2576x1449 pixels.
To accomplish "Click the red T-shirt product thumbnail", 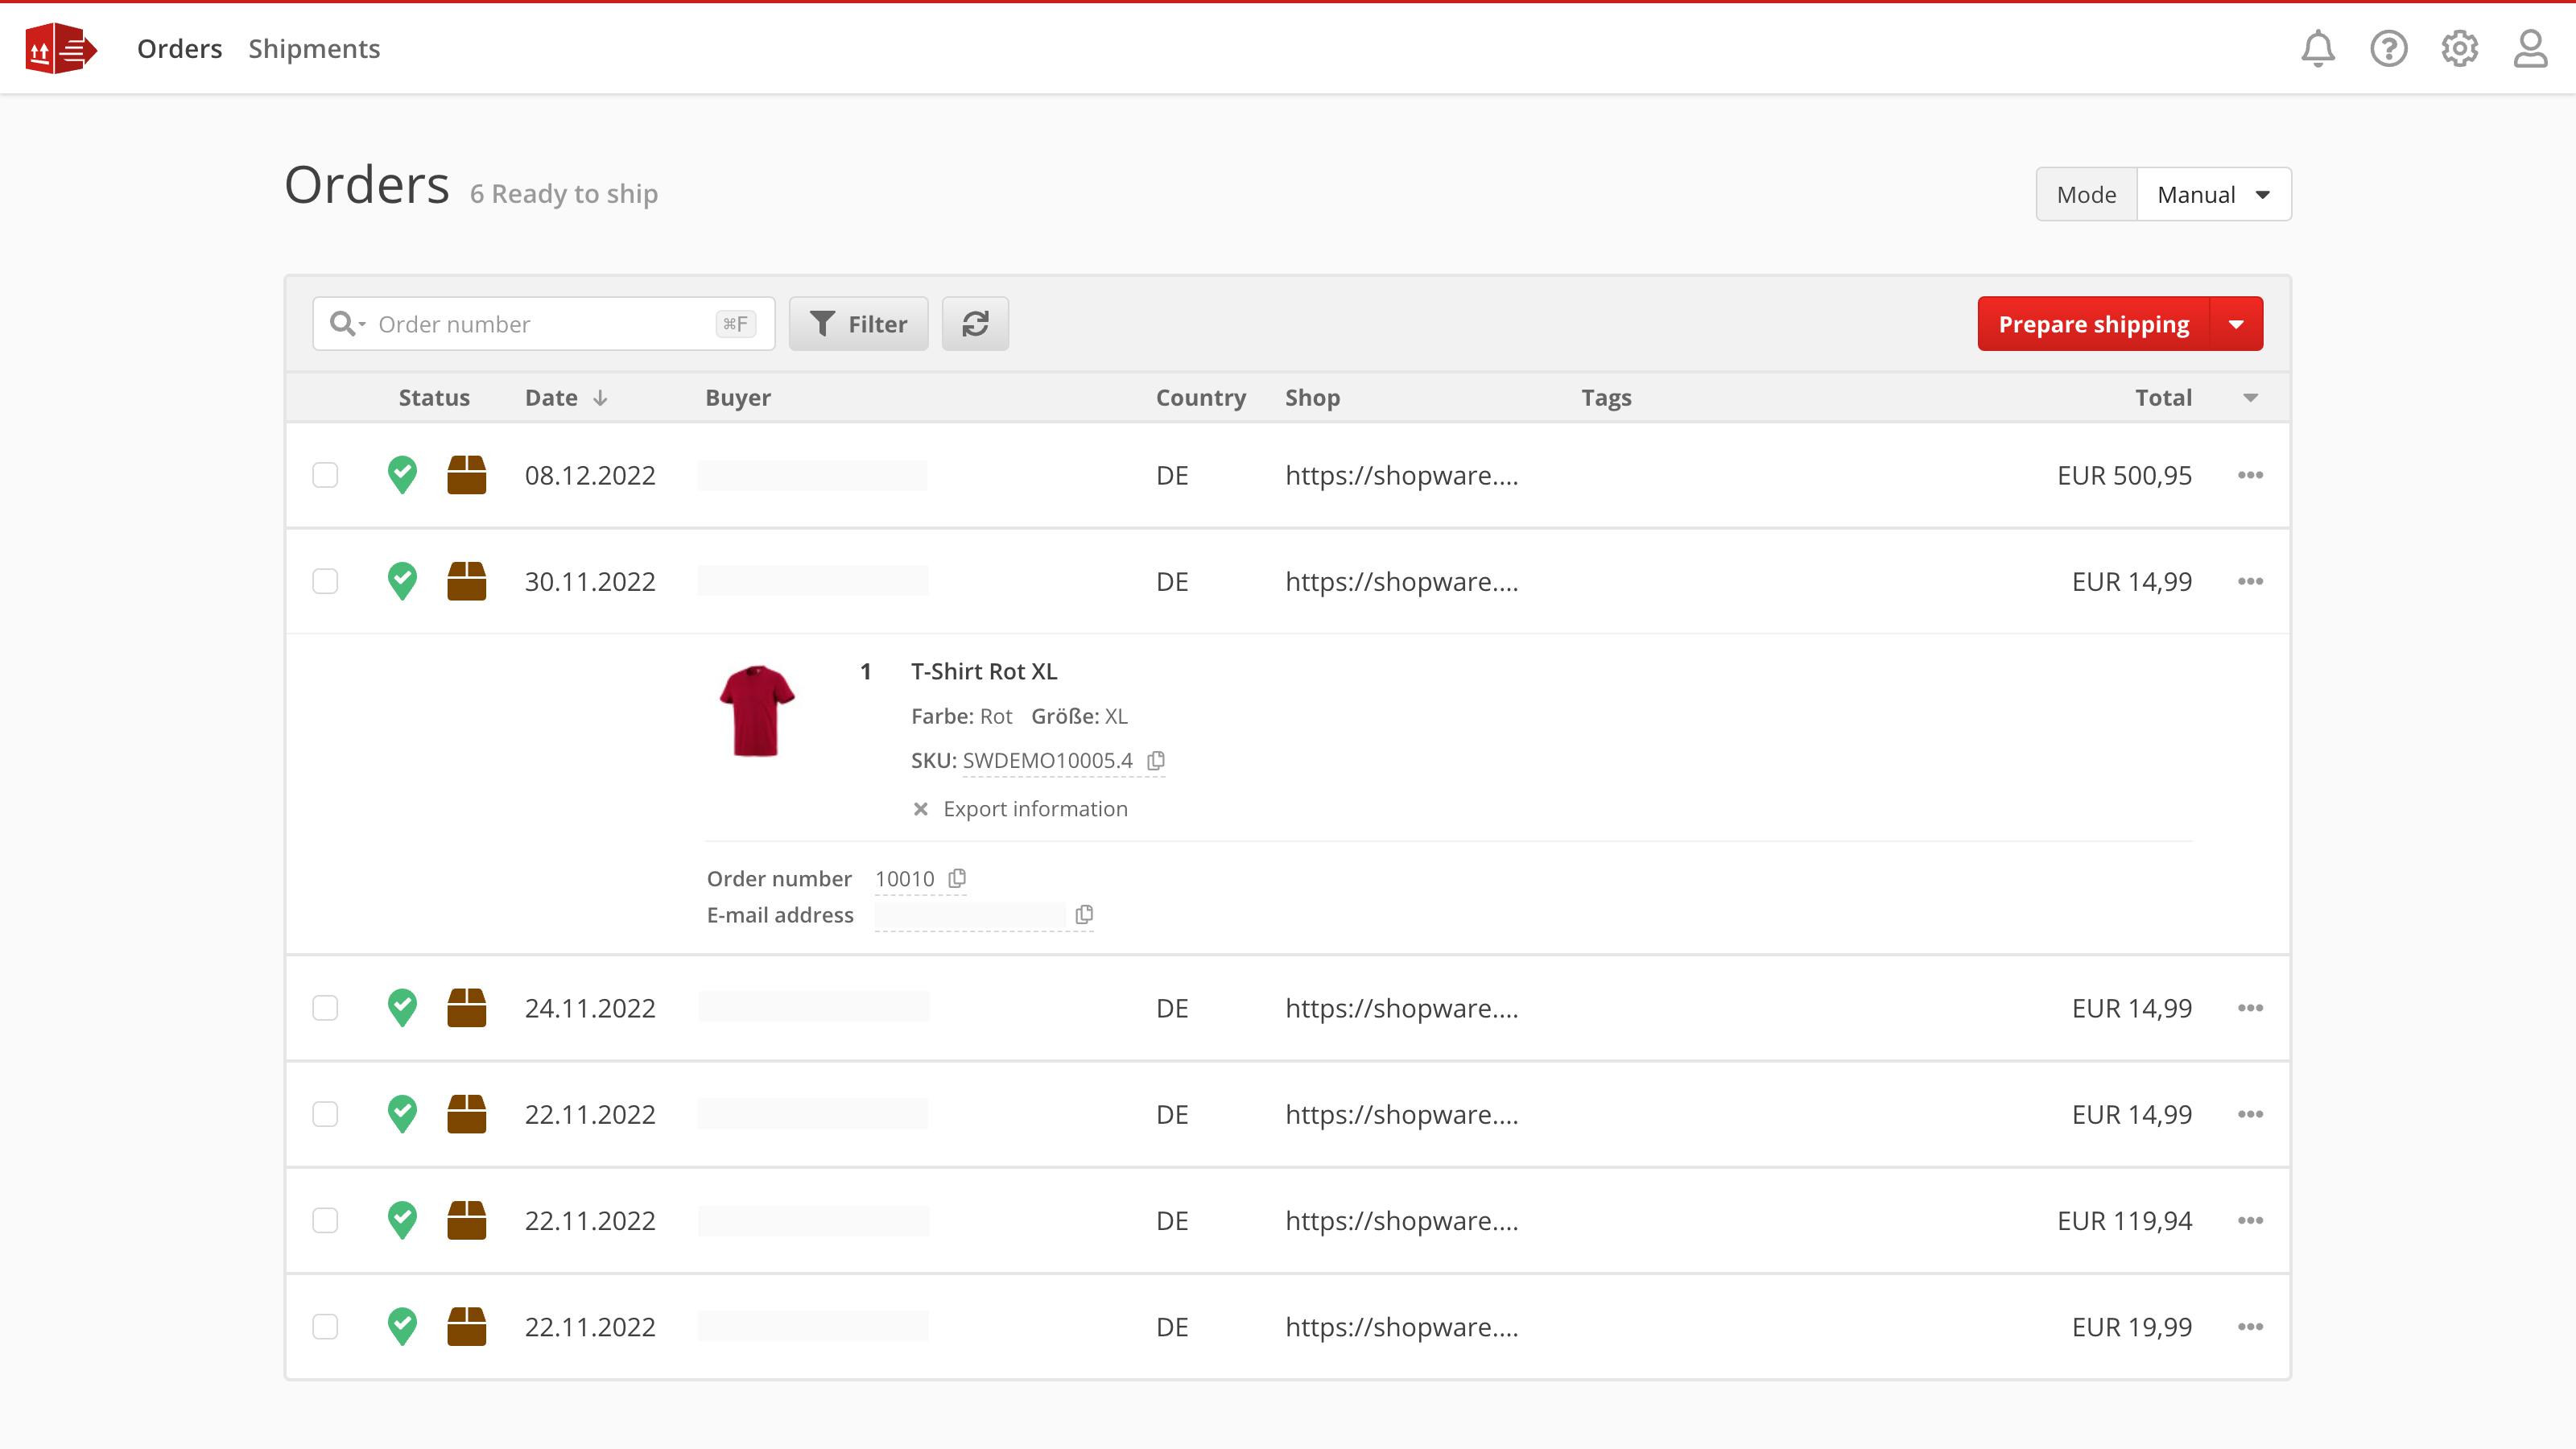I will [x=756, y=711].
